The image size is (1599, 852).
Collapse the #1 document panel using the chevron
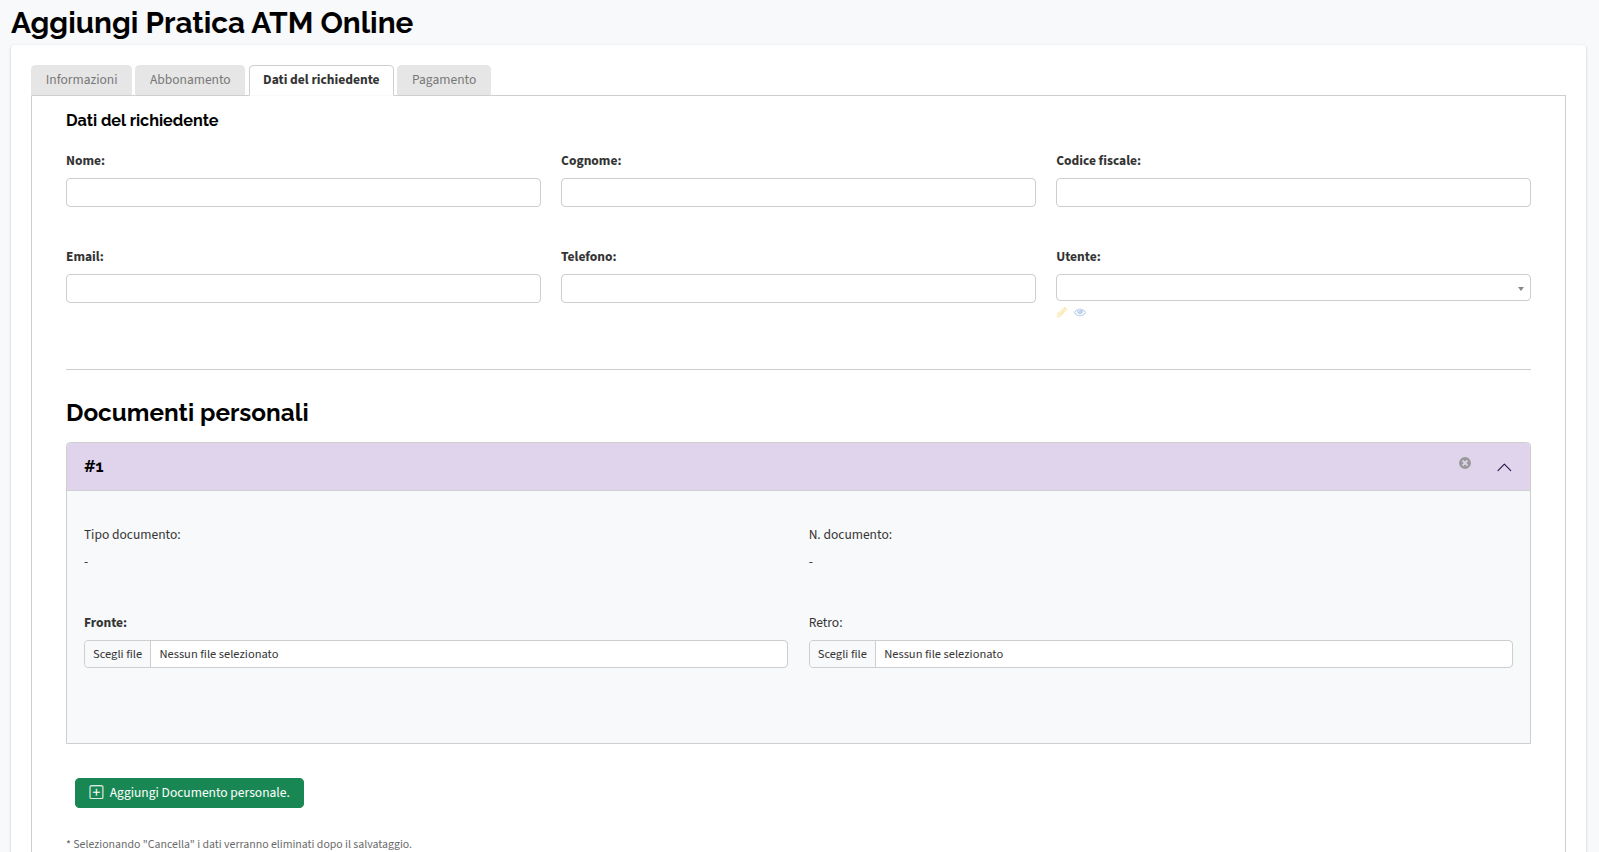[1504, 467]
